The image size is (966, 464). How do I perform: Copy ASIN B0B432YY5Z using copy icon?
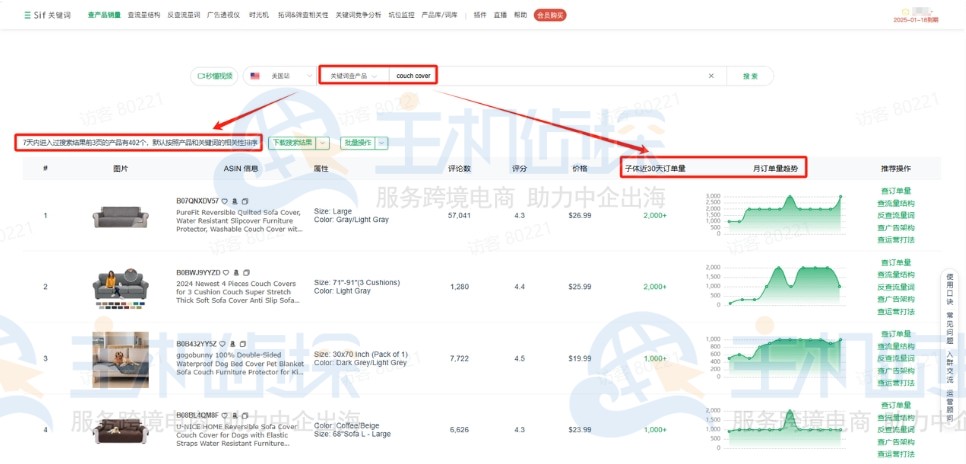[x=242, y=344]
